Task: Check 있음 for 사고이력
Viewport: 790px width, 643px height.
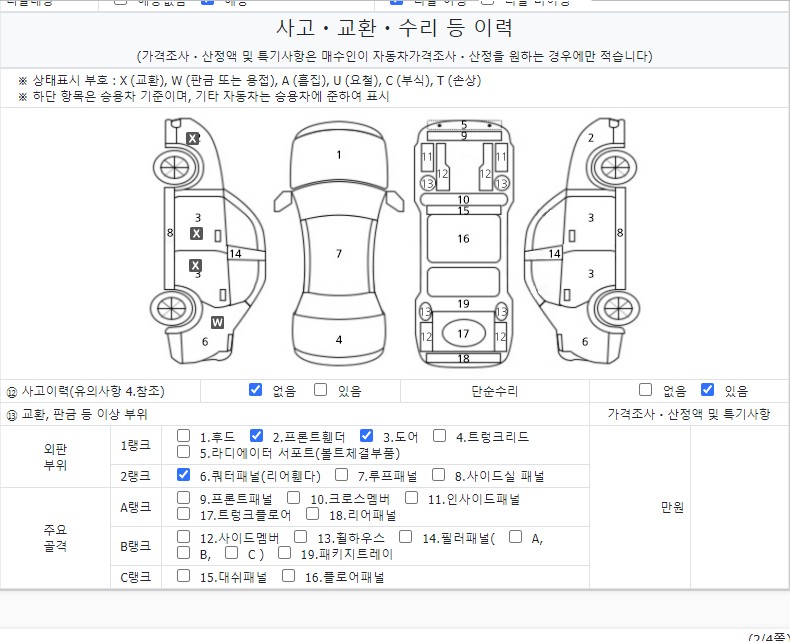Action: 321,390
